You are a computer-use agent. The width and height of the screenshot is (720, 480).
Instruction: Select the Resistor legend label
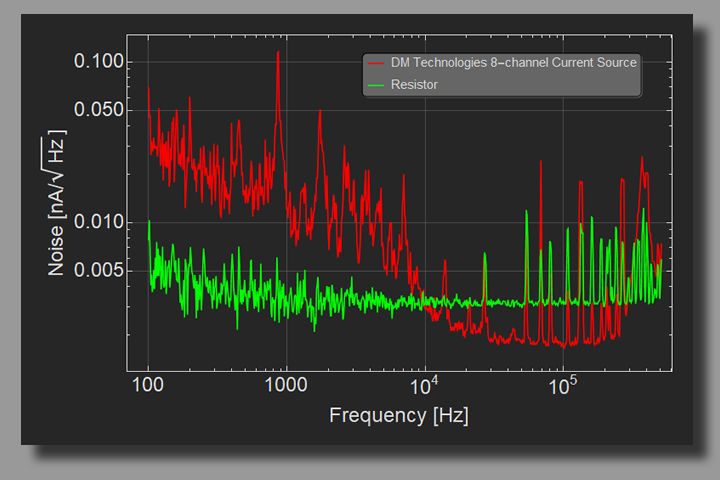click(414, 85)
